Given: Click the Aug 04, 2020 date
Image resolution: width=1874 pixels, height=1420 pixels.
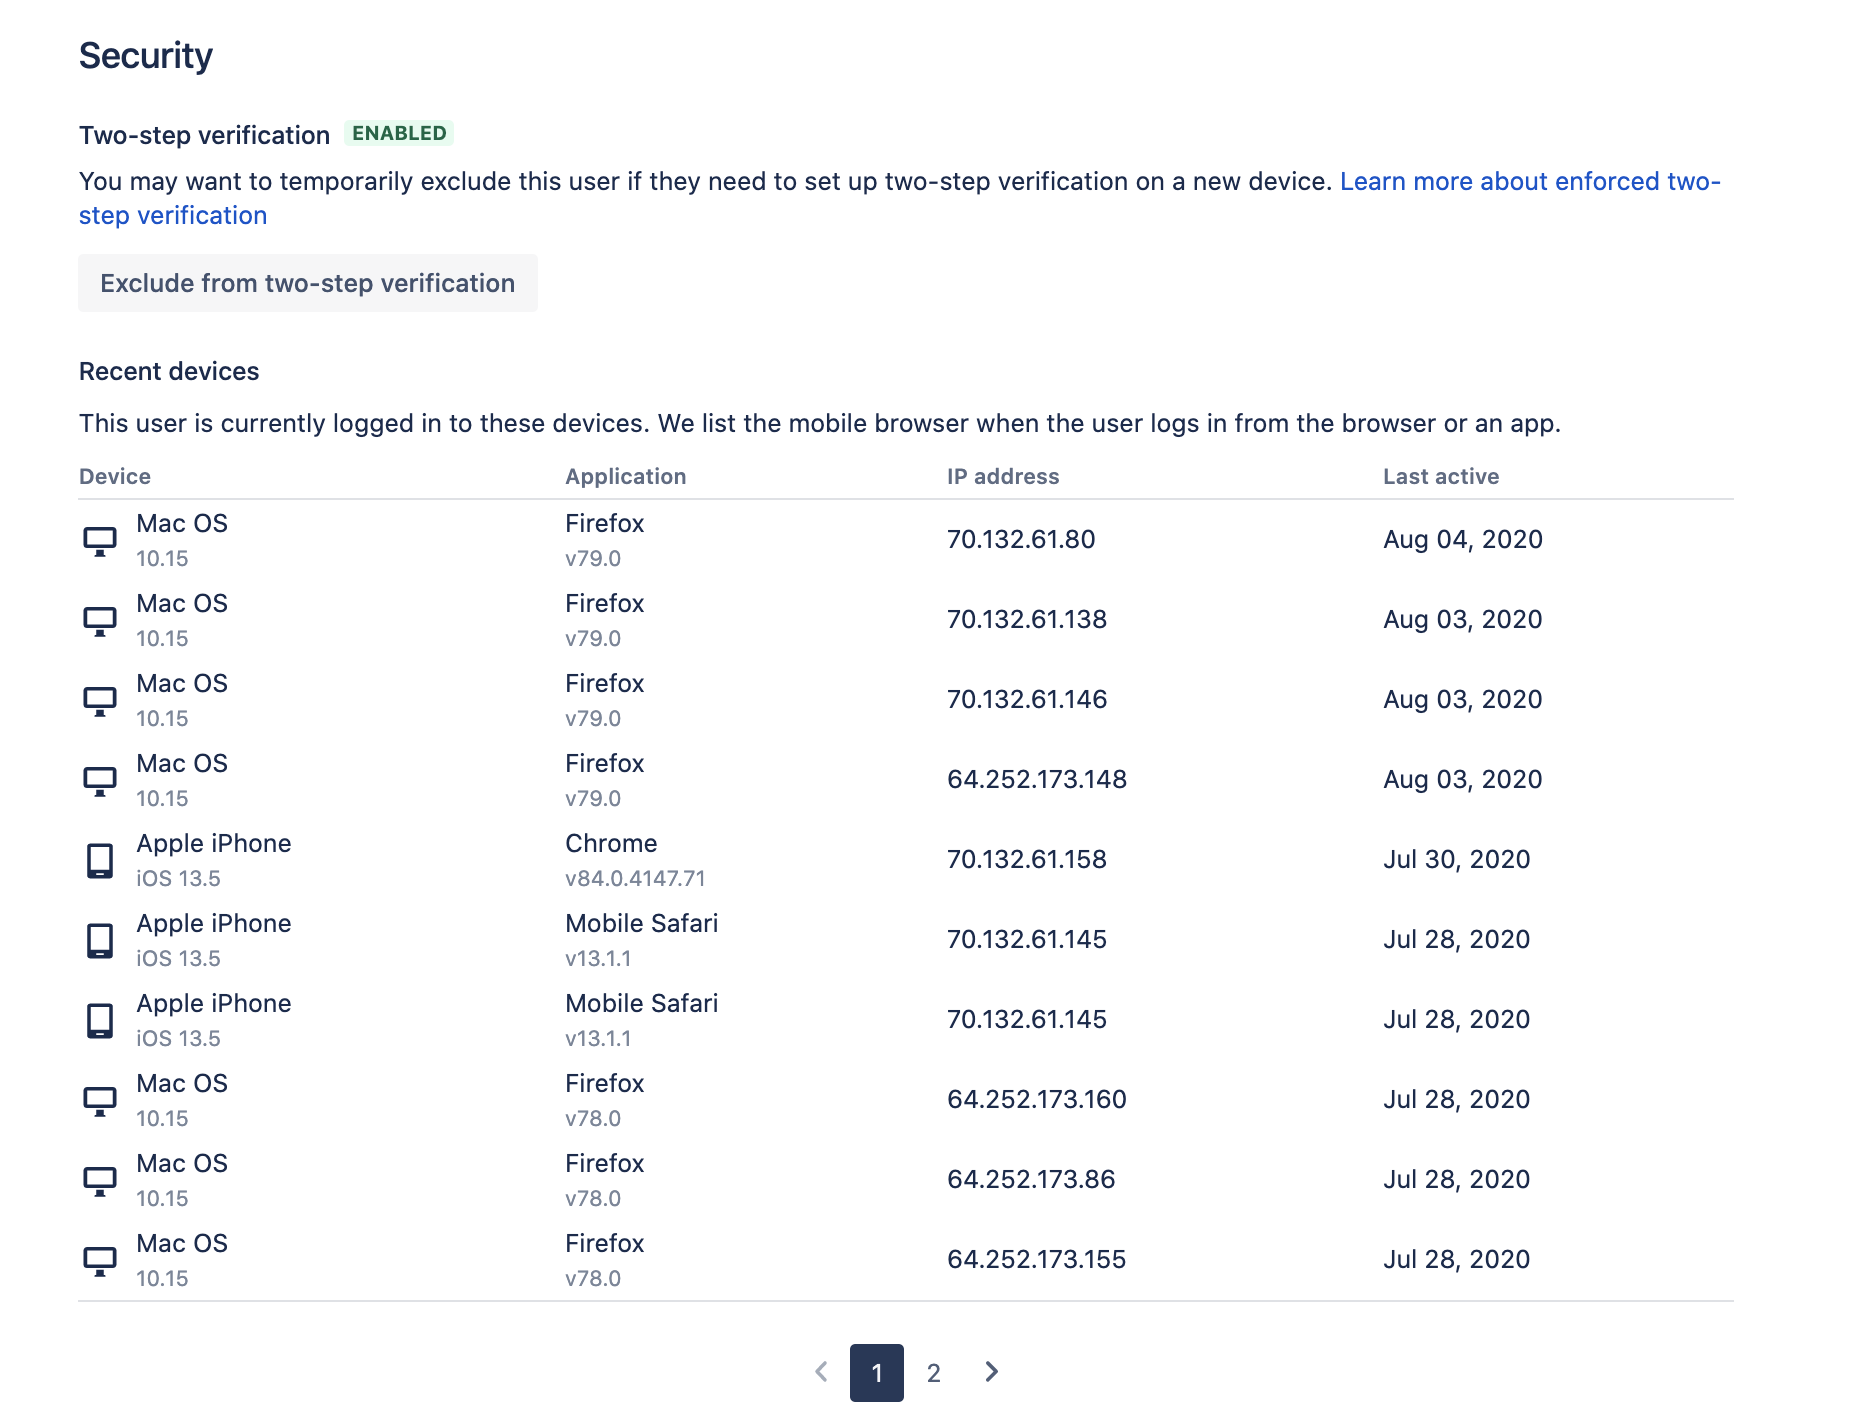Looking at the screenshot, I should 1463,539.
